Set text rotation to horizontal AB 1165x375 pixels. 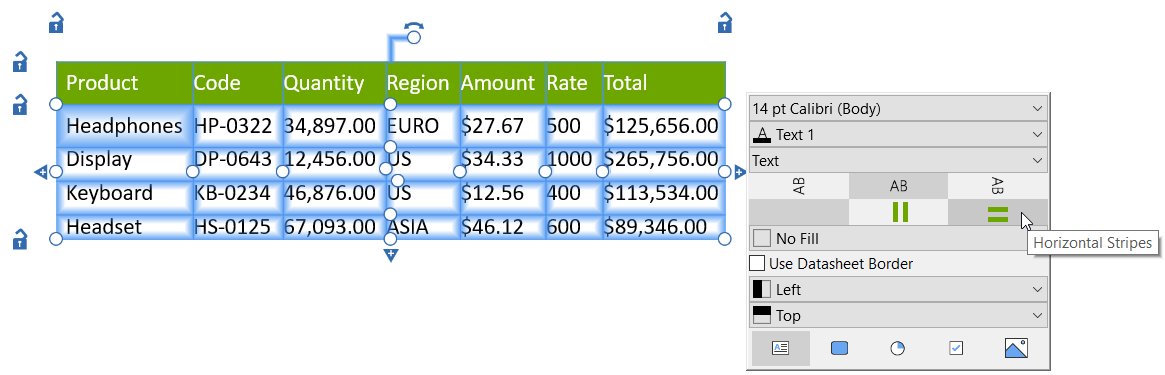(899, 186)
